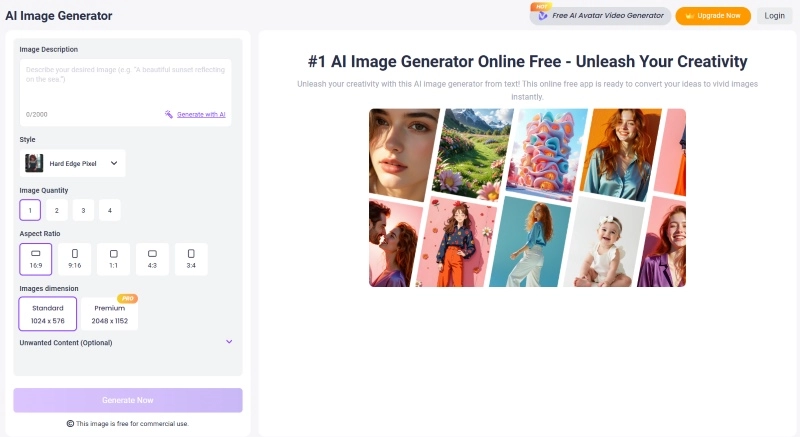Click the magic wand Generate with AI icon
800x437 pixels.
pyautogui.click(x=168, y=114)
